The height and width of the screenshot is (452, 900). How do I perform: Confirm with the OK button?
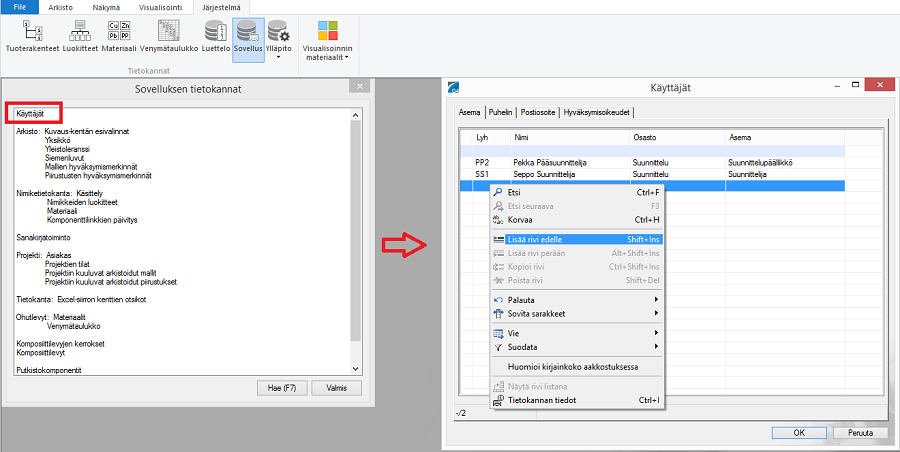pyautogui.click(x=799, y=433)
